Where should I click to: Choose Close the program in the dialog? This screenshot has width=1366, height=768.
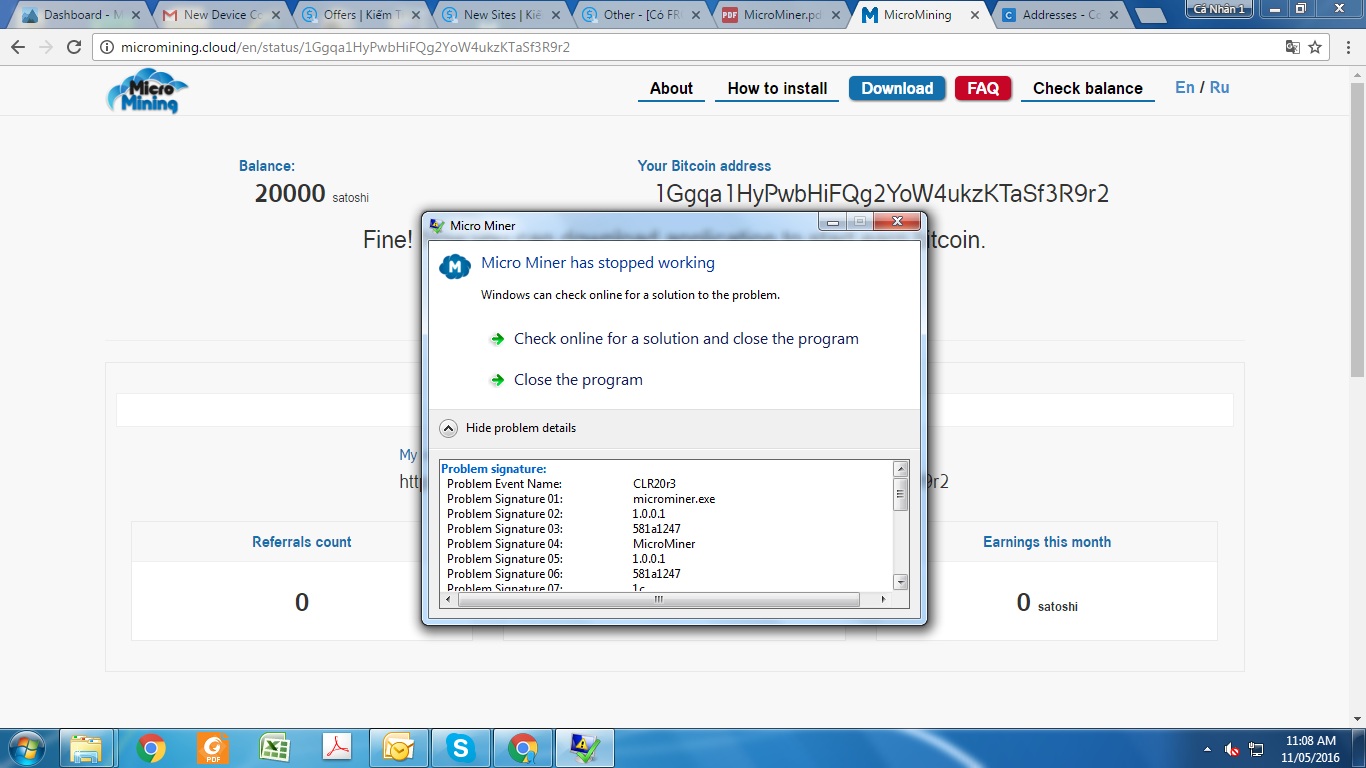click(578, 380)
